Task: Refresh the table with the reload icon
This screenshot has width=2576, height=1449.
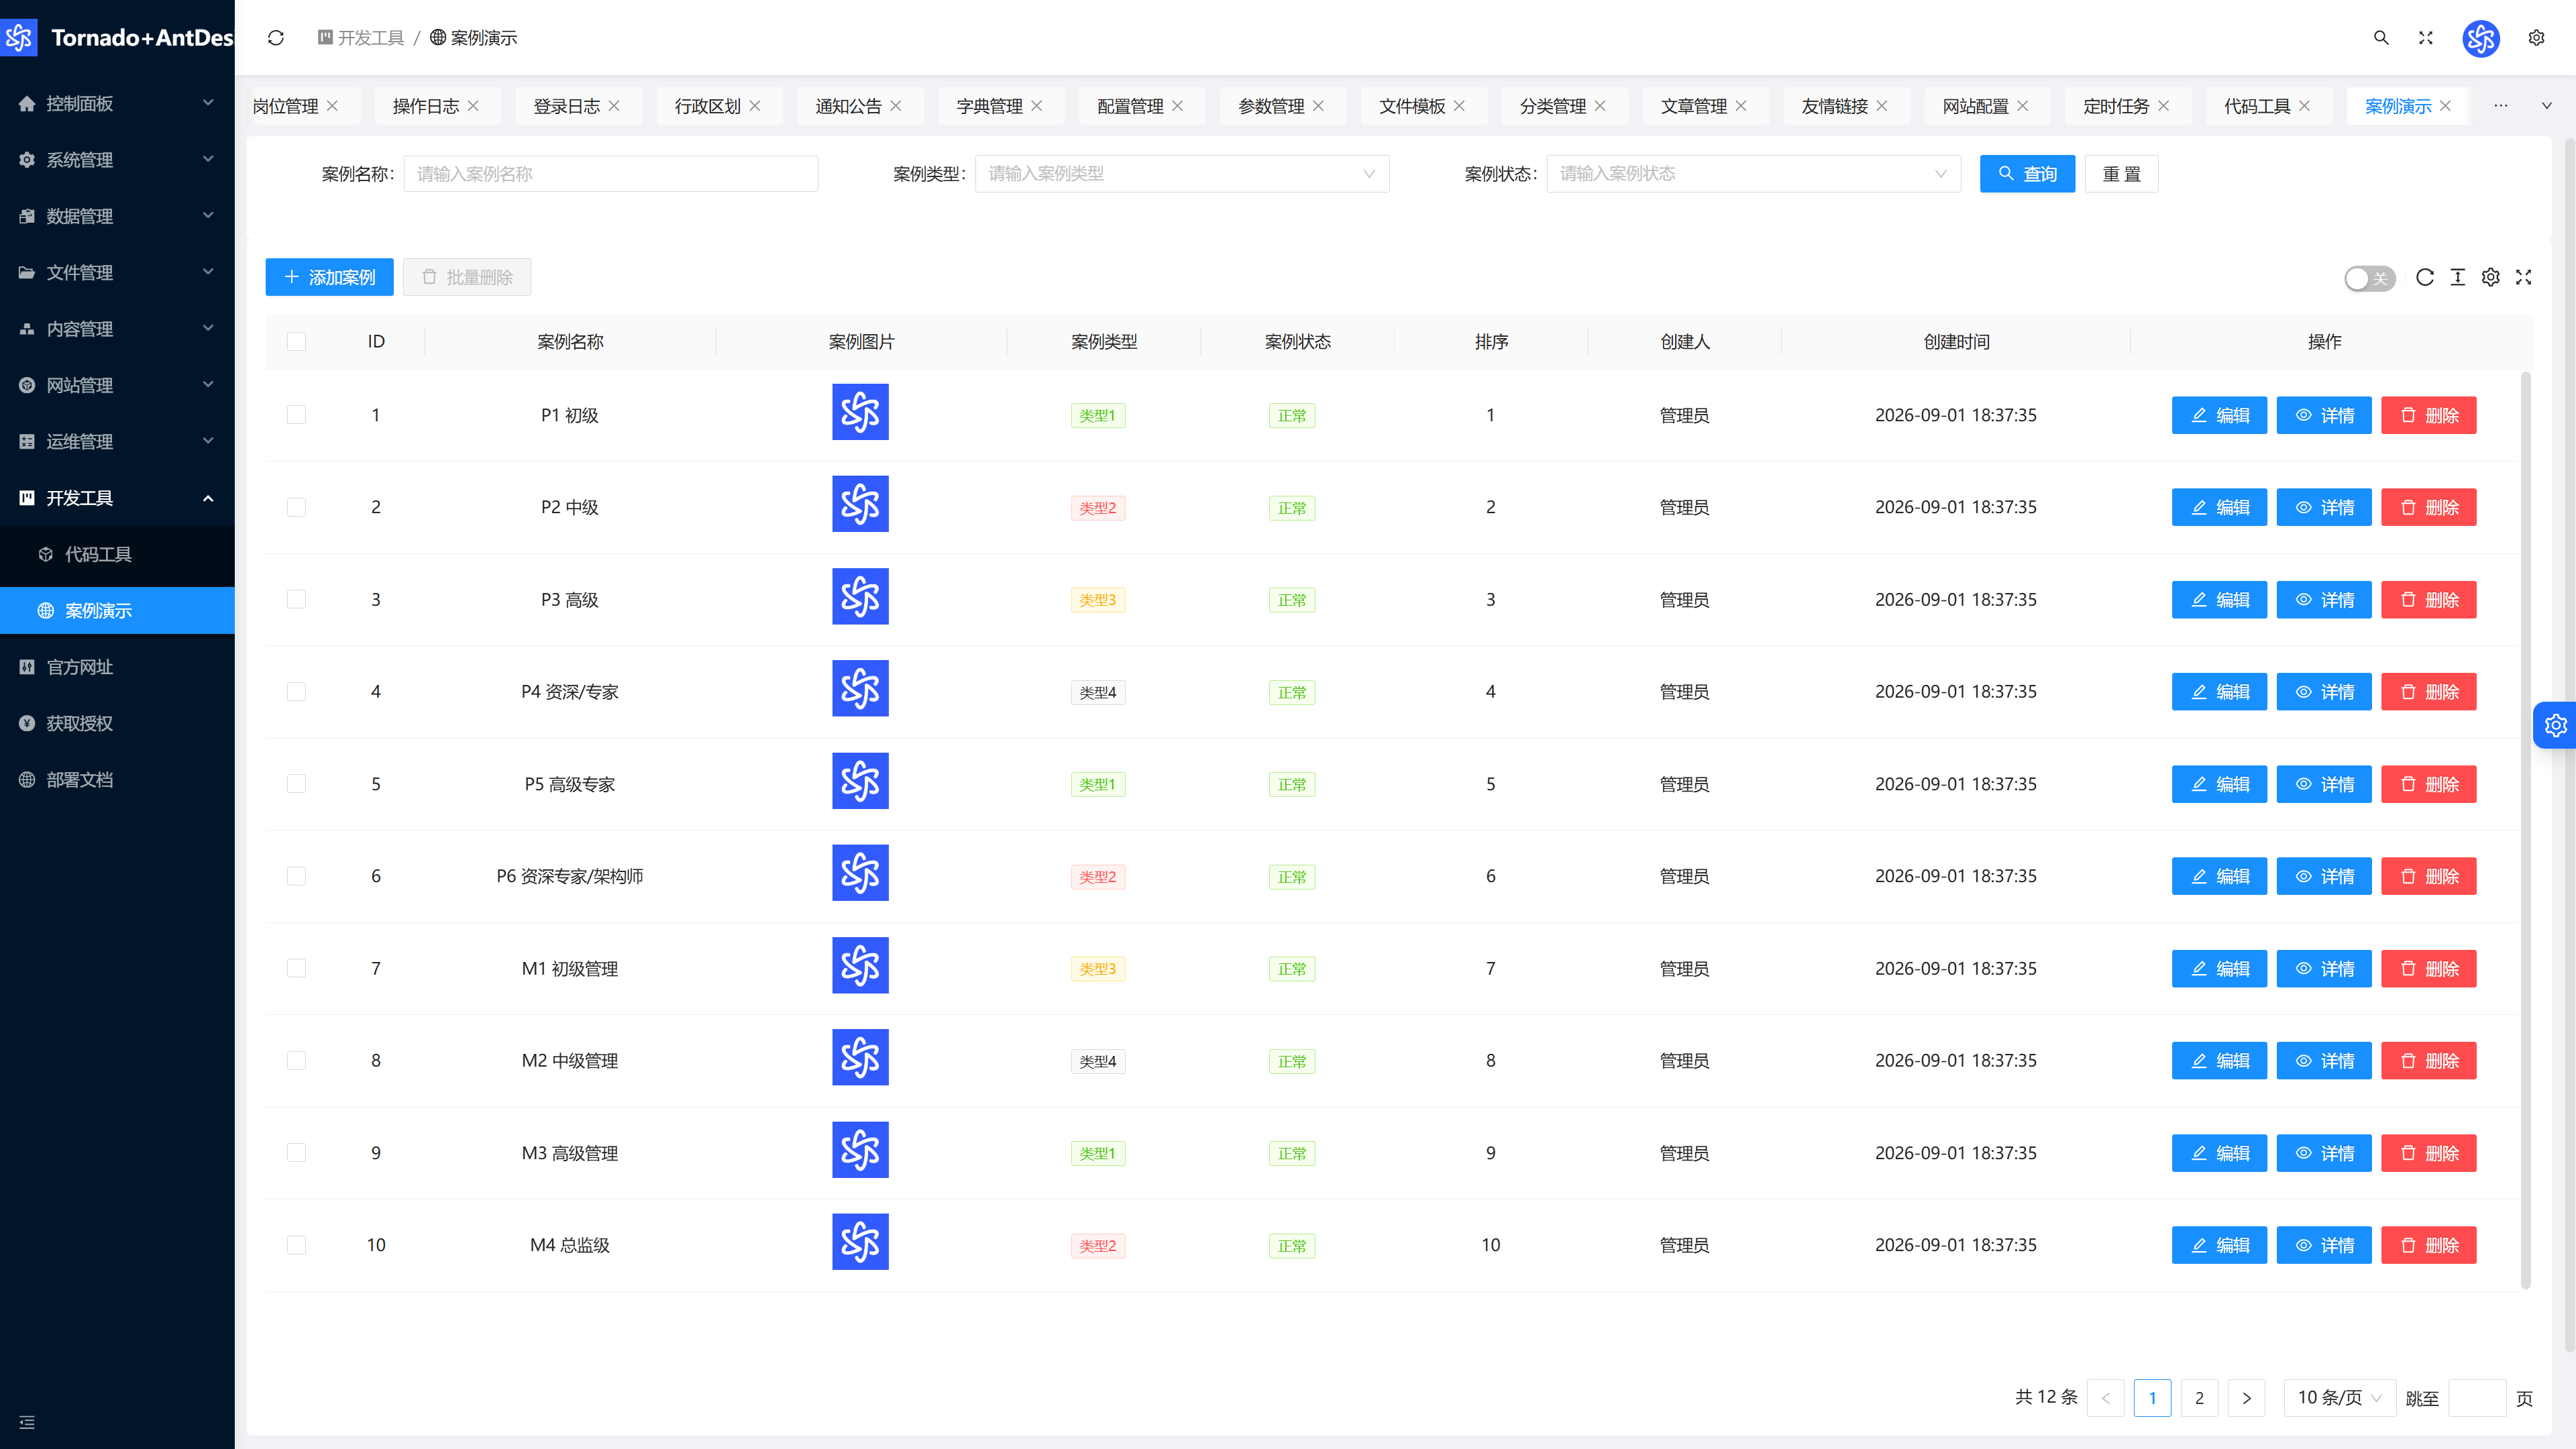Action: pos(2425,277)
